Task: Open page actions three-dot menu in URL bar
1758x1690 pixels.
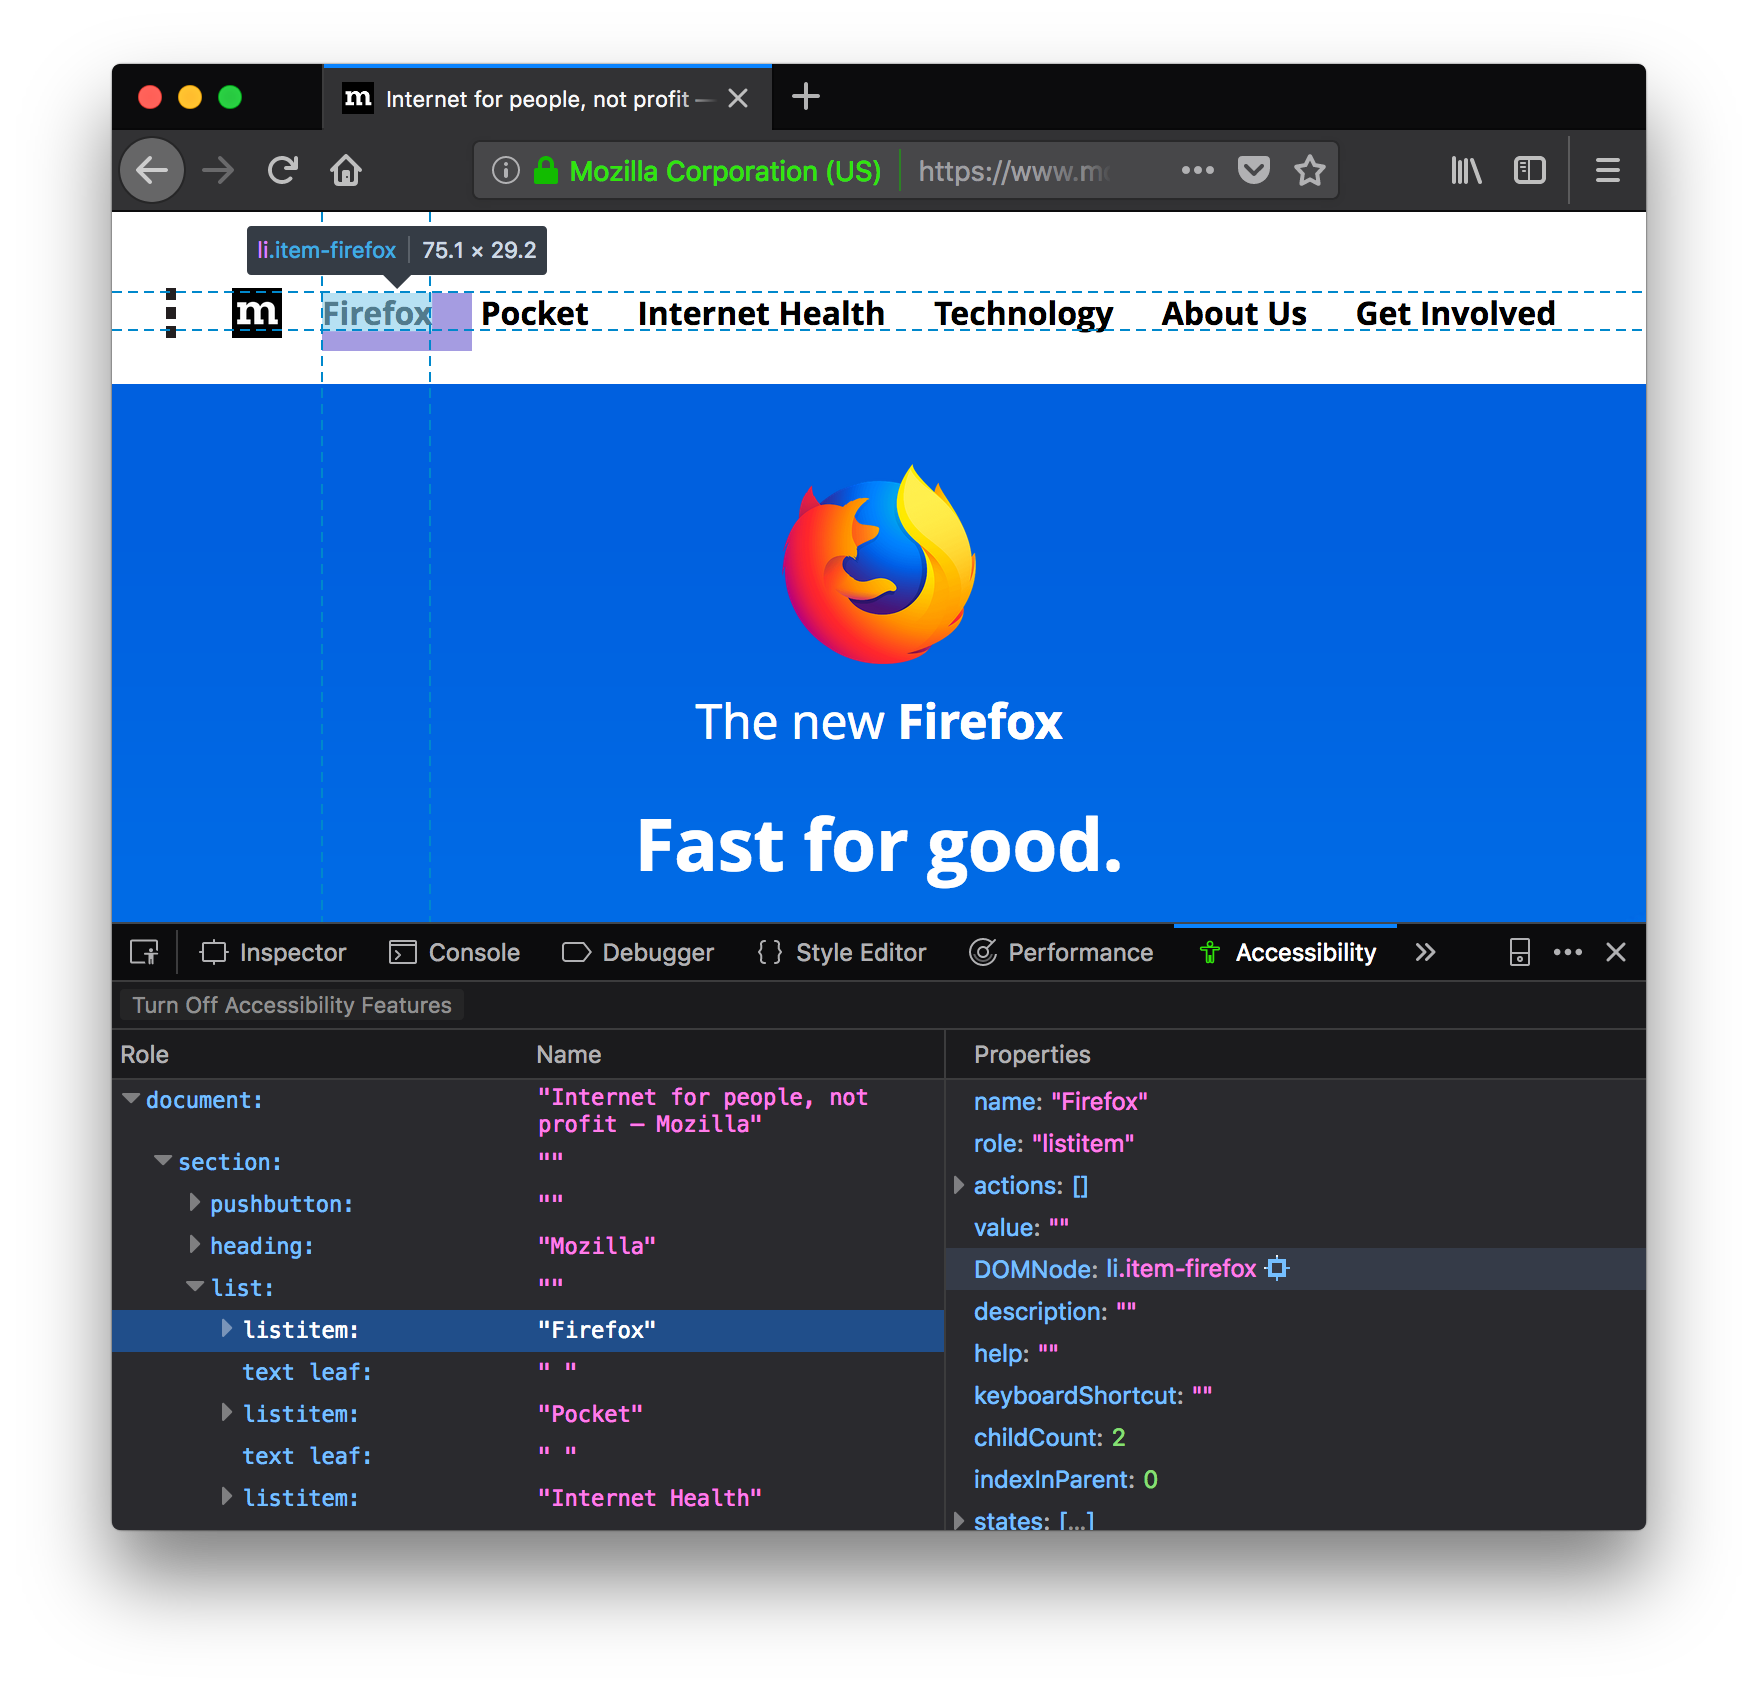Action: (x=1197, y=171)
